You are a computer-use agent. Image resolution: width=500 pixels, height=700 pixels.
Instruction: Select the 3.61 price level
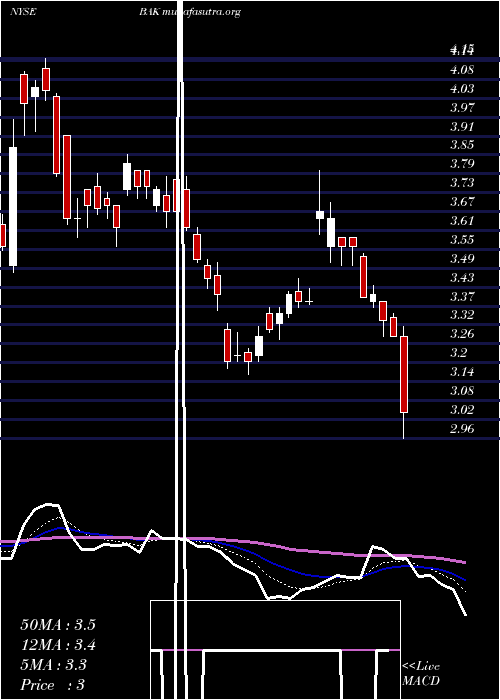point(462,221)
